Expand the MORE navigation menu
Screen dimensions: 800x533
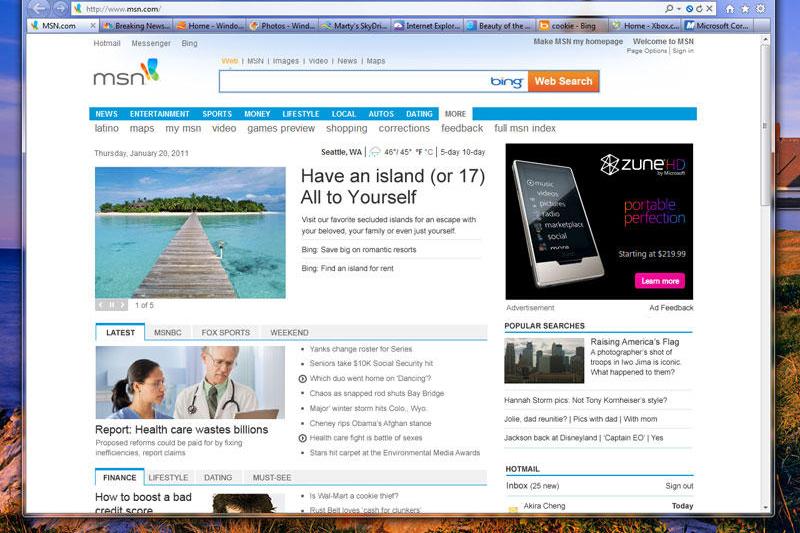click(x=455, y=114)
